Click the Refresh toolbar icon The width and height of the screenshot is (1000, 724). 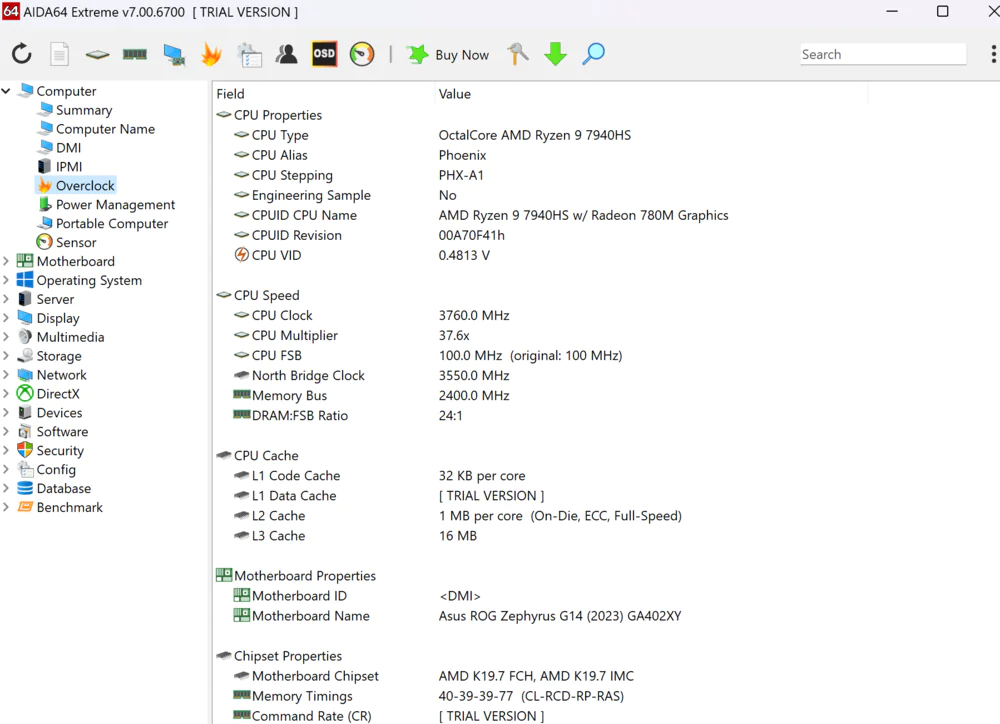(21, 54)
